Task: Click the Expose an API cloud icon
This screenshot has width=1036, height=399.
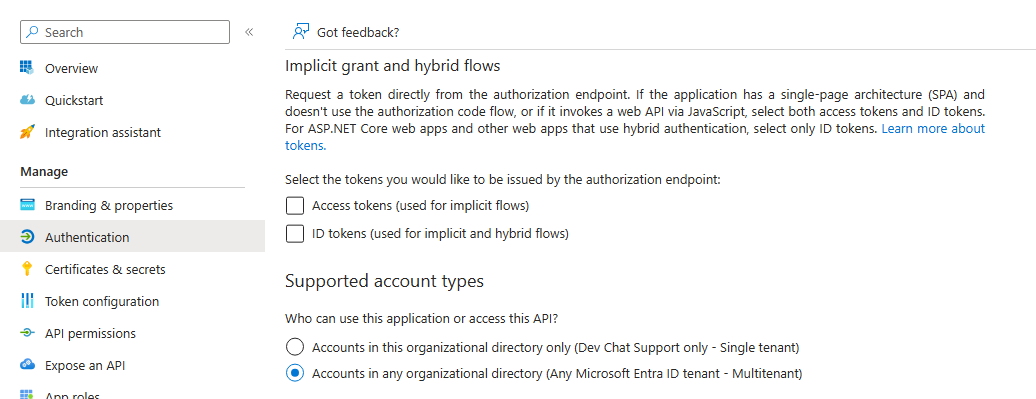Action: click(27, 365)
